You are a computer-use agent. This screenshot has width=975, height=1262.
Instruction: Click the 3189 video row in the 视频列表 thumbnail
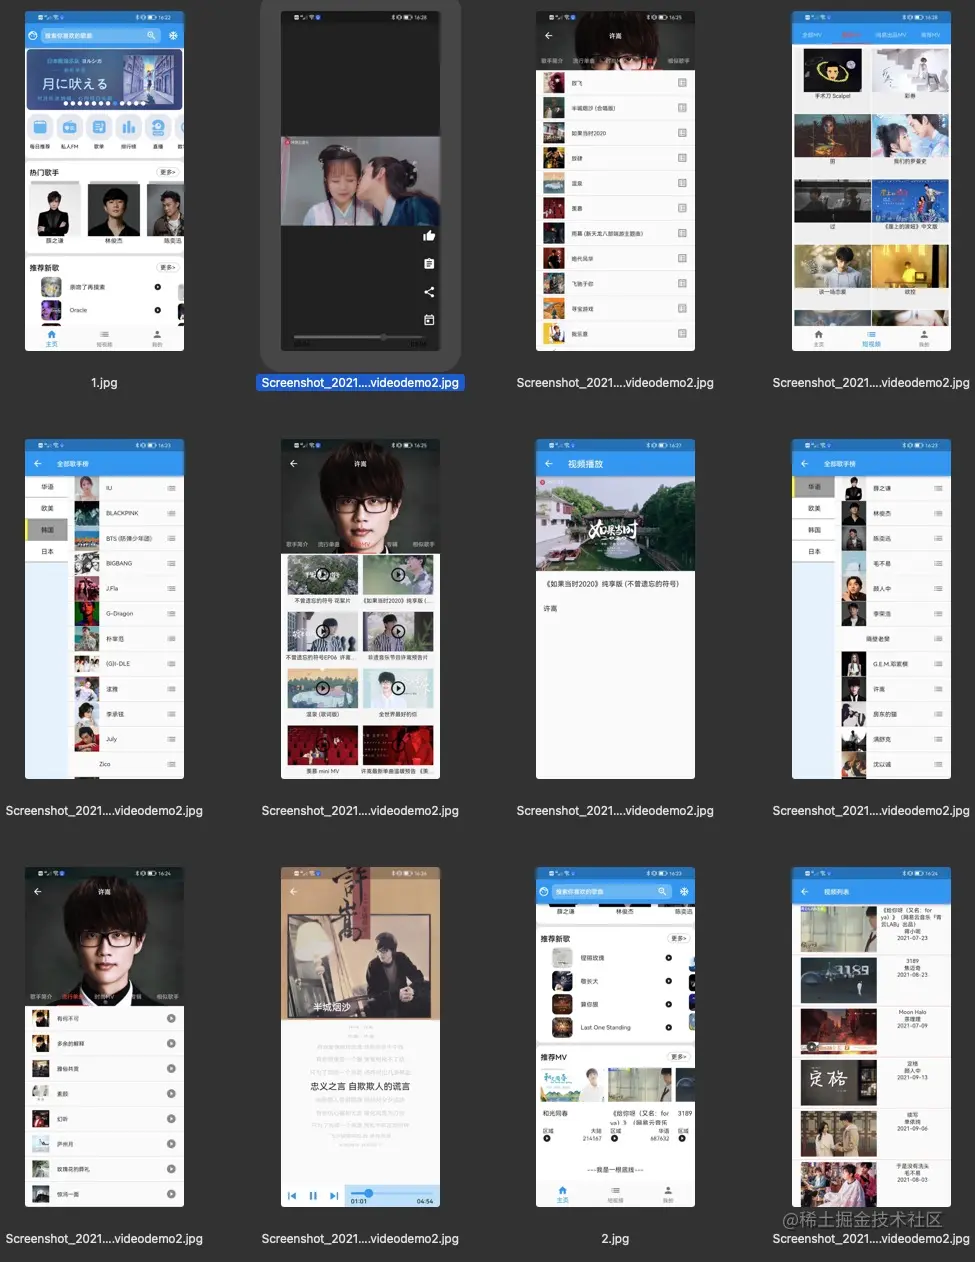[871, 979]
